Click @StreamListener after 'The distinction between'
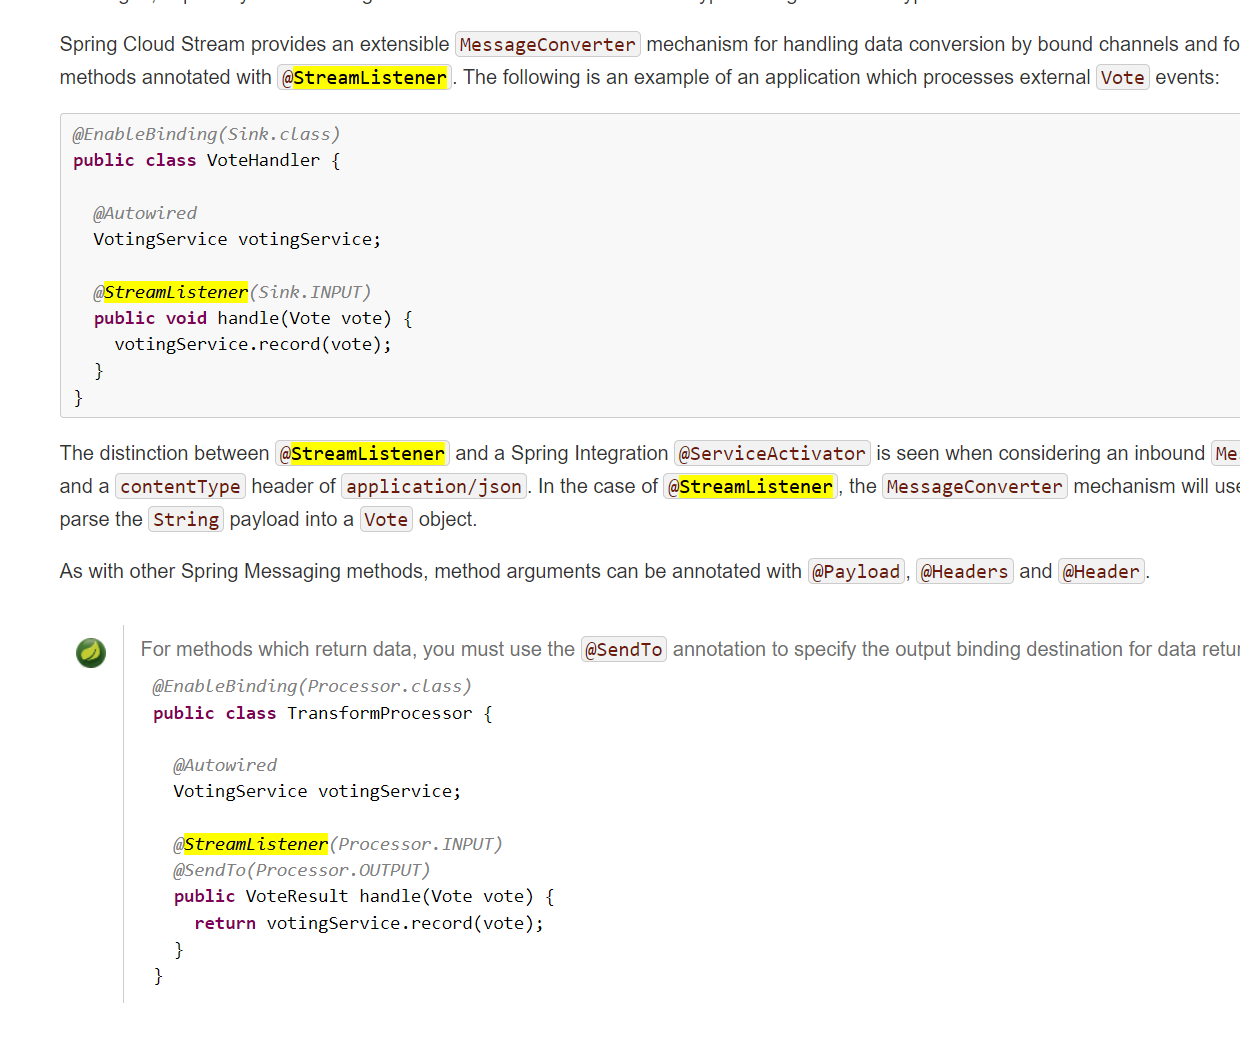 362,453
